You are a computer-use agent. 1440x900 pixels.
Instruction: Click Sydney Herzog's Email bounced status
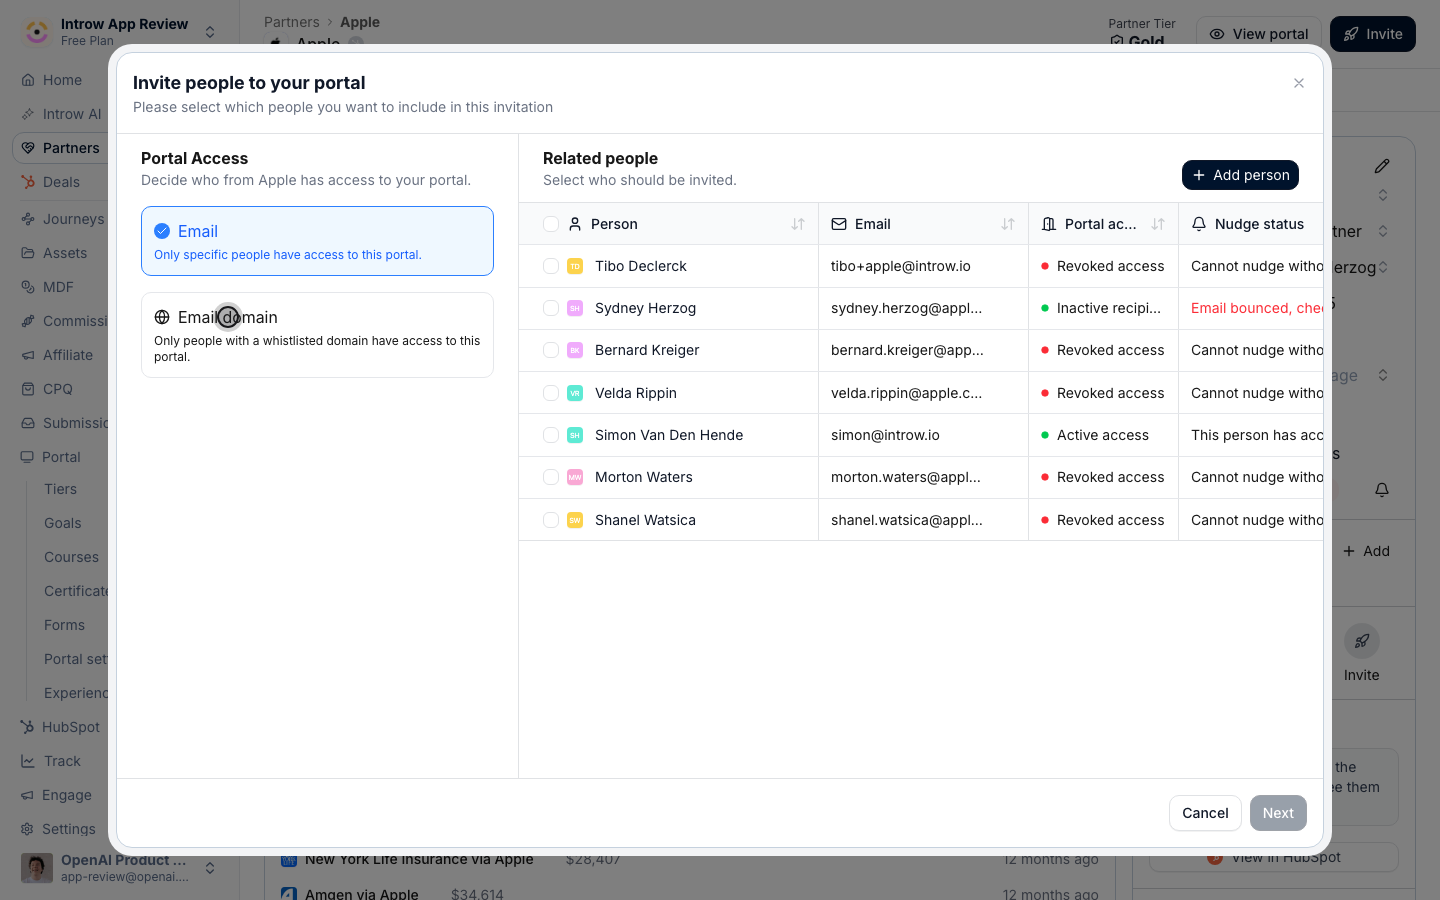tap(1257, 308)
